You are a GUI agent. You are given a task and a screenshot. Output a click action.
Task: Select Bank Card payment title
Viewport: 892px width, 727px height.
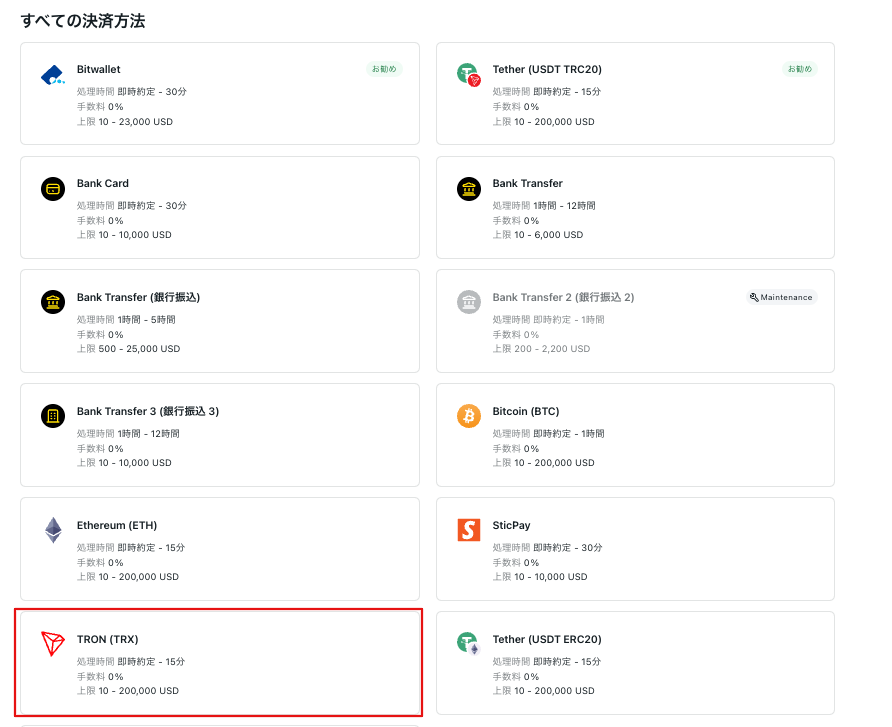[103, 183]
